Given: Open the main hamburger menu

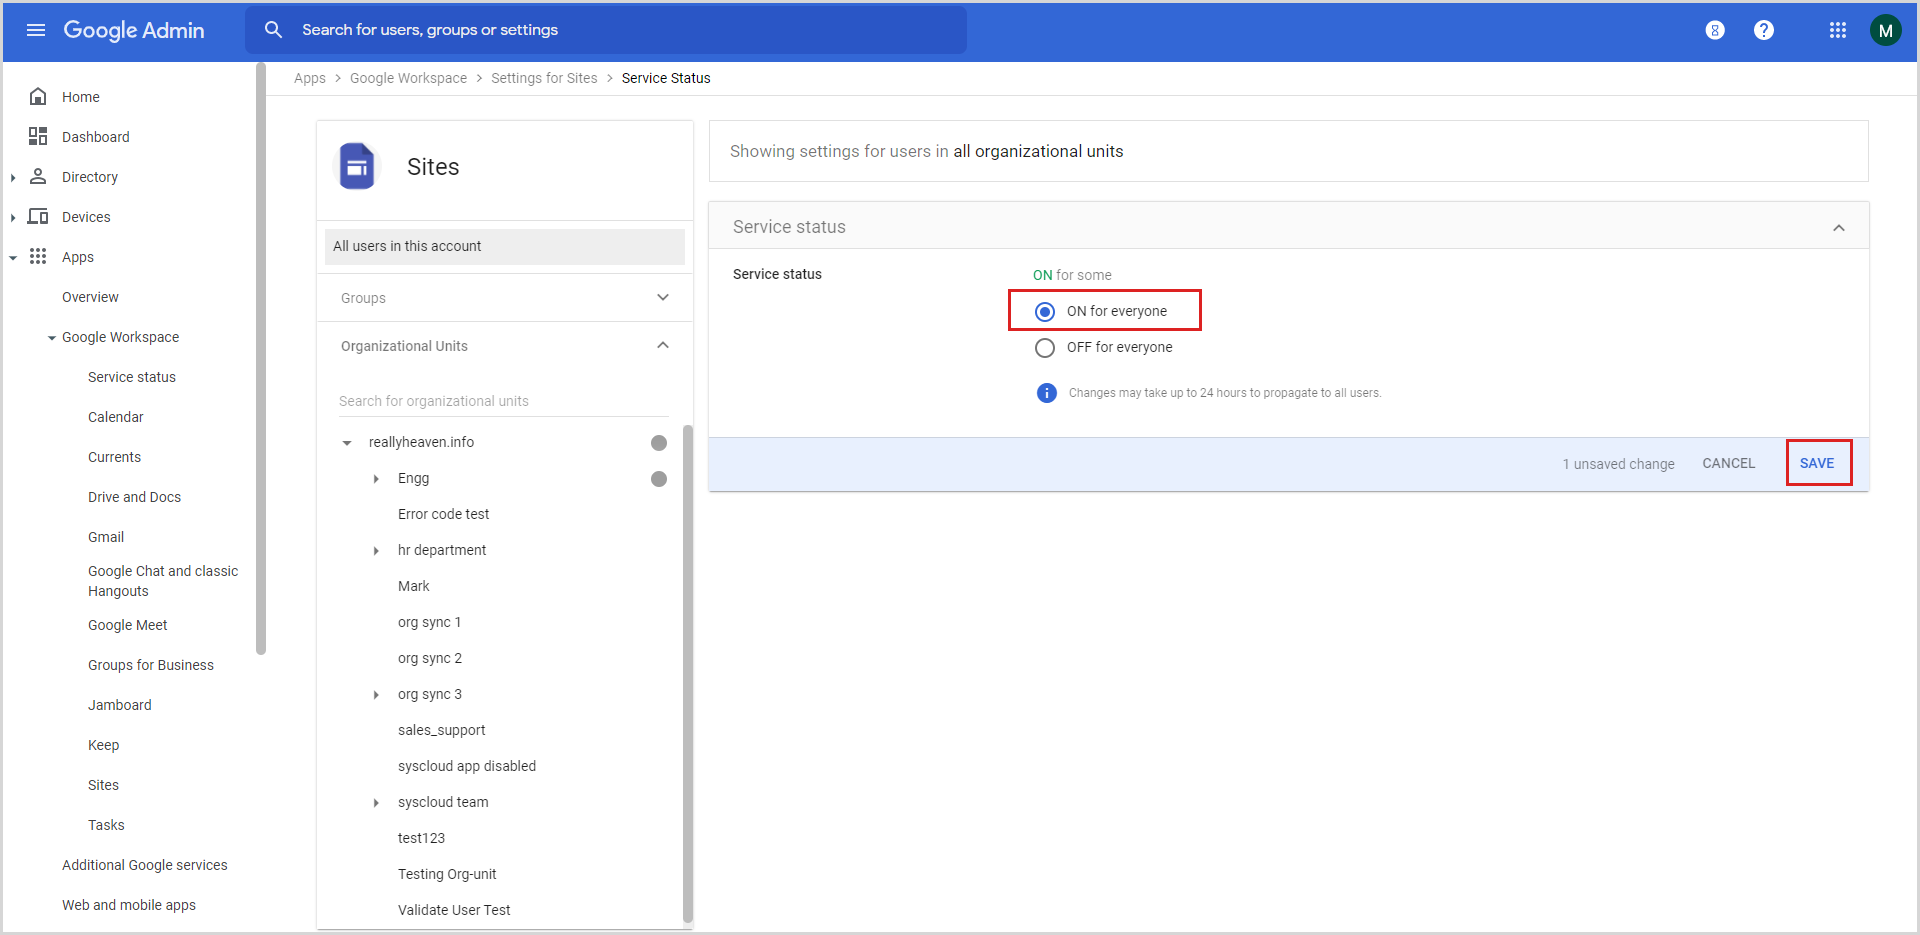Looking at the screenshot, I should [36, 30].
